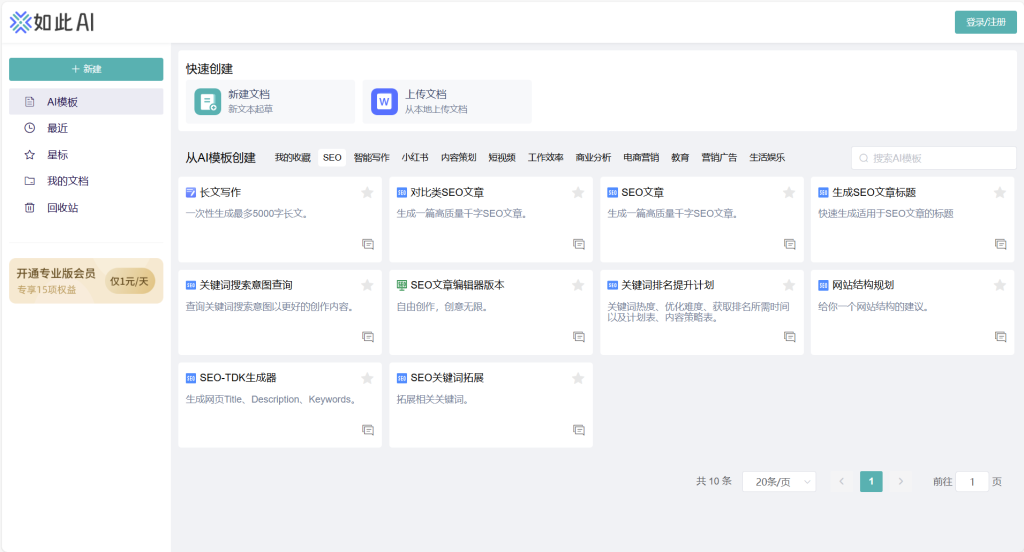This screenshot has width=1024, height=552.
Task: Star the 关键词搜索意图查询 template
Action: pos(367,285)
